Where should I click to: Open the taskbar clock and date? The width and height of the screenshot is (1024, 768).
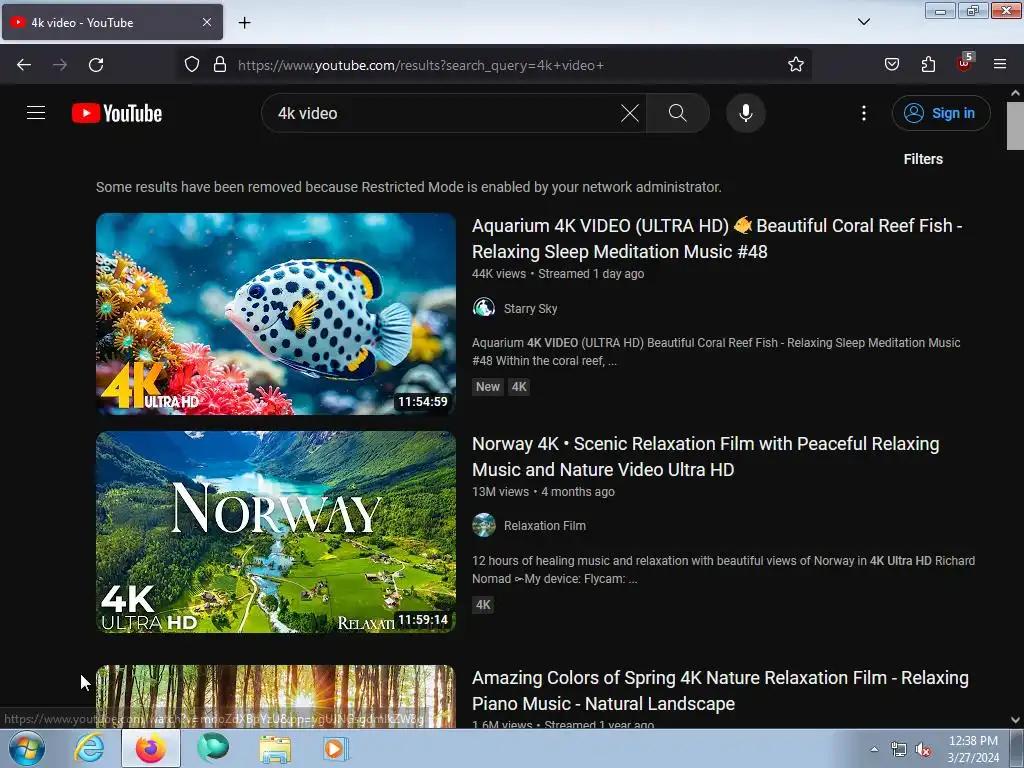[x=973, y=749]
